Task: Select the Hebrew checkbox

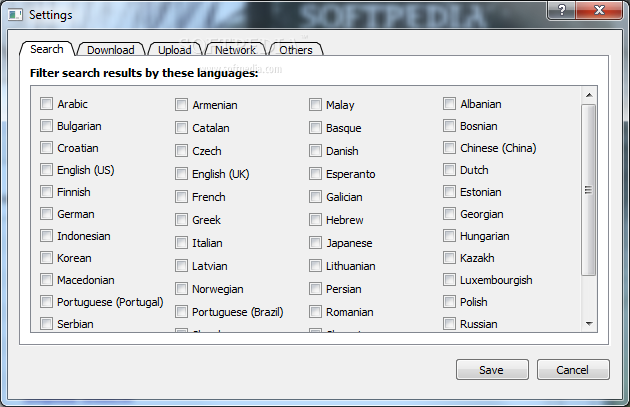Action: point(315,220)
